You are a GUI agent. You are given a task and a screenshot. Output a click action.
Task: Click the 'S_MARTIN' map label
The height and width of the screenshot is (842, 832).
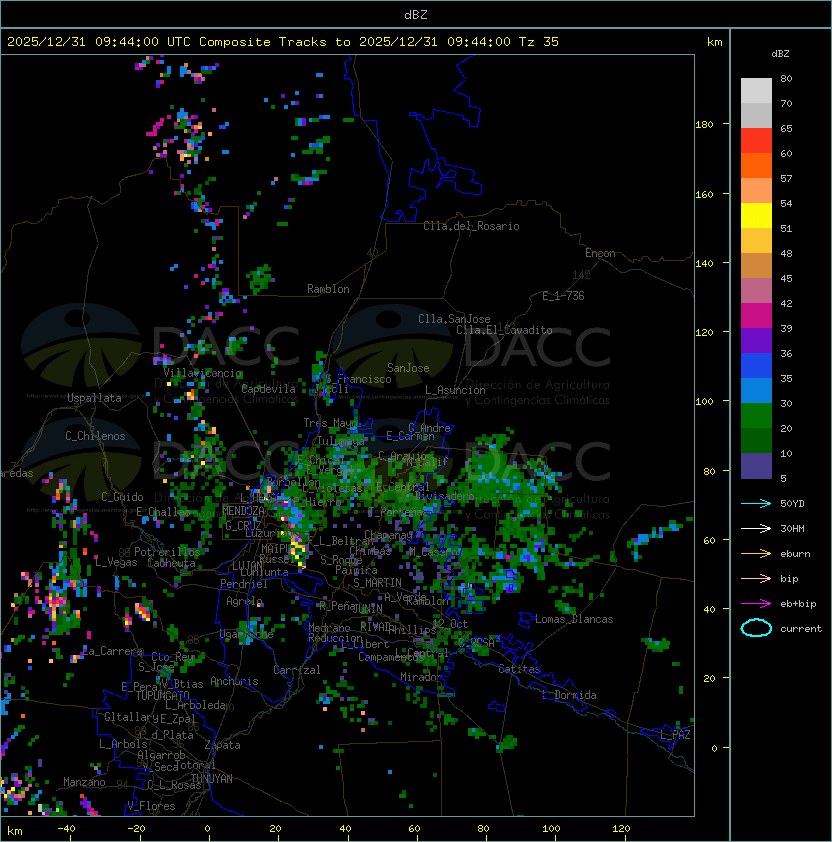(377, 583)
